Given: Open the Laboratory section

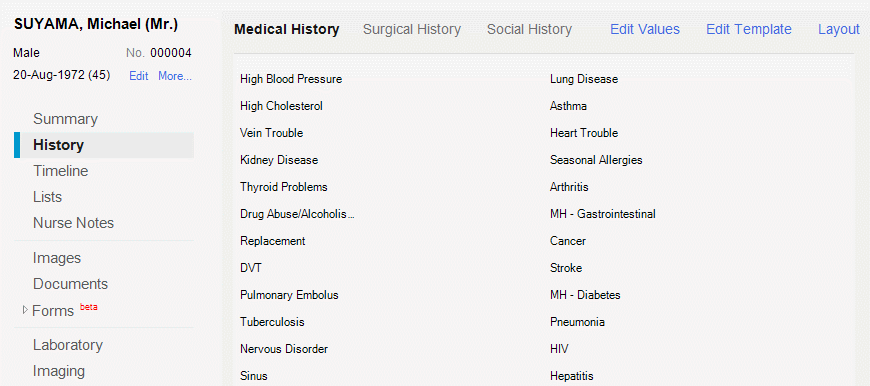Looking at the screenshot, I should pos(68,345).
